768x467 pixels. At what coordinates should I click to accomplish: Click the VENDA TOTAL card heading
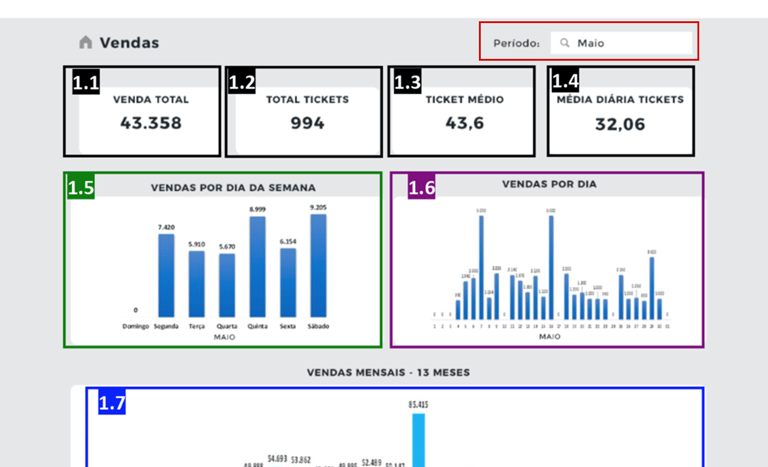point(151,99)
